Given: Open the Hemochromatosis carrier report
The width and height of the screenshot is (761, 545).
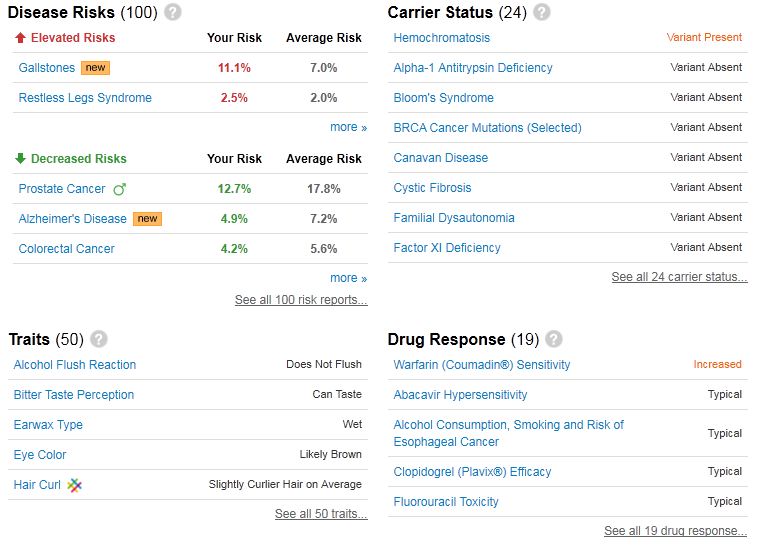Looking at the screenshot, I should coord(442,38).
